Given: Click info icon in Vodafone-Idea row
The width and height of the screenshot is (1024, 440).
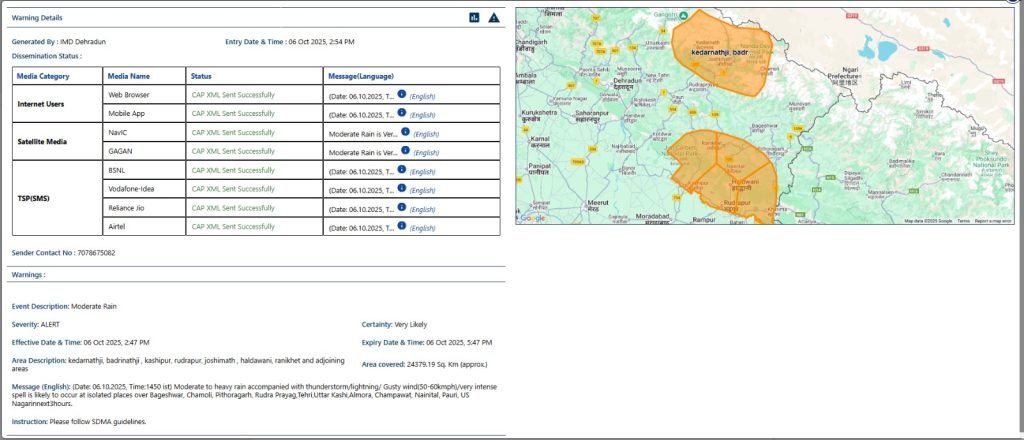Looking at the screenshot, I should (402, 189).
